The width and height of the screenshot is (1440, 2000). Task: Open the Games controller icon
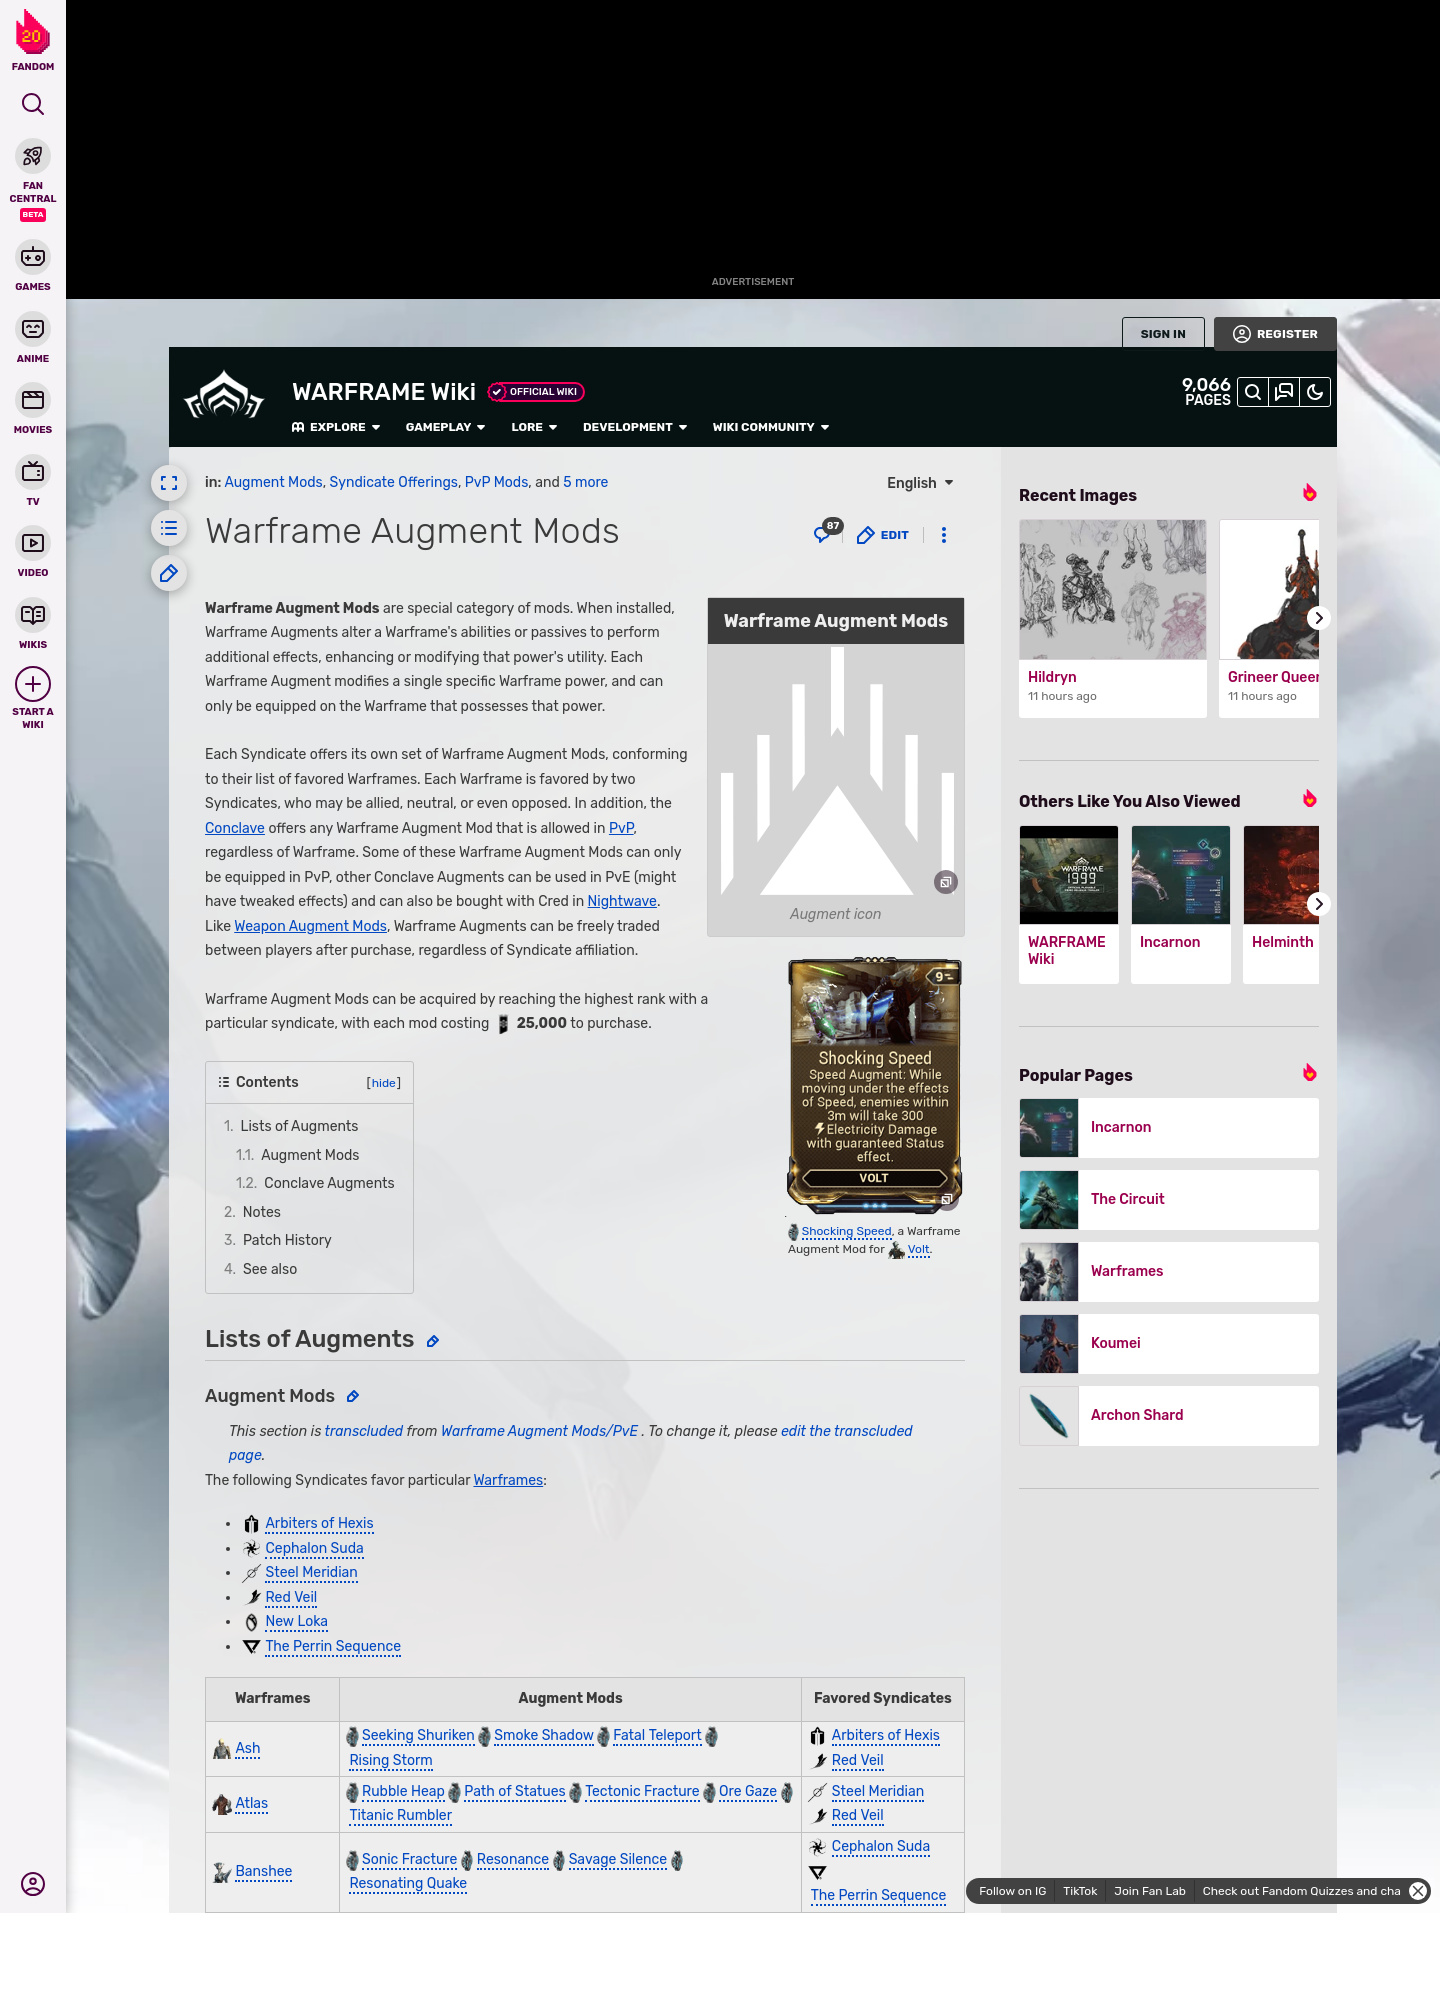click(33, 257)
